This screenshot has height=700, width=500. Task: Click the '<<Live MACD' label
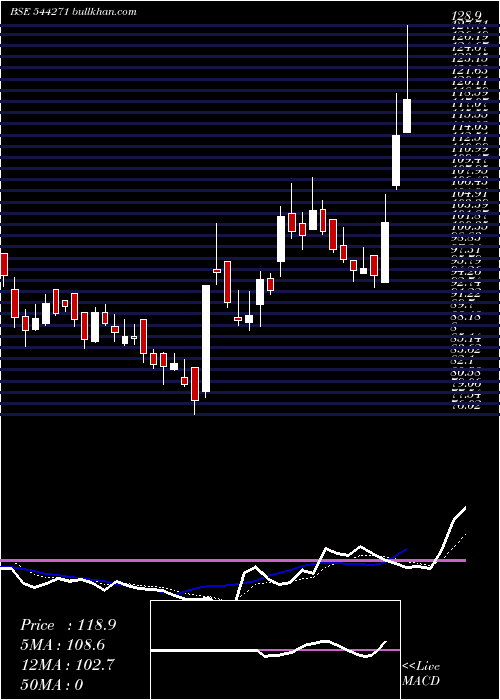tap(421, 673)
